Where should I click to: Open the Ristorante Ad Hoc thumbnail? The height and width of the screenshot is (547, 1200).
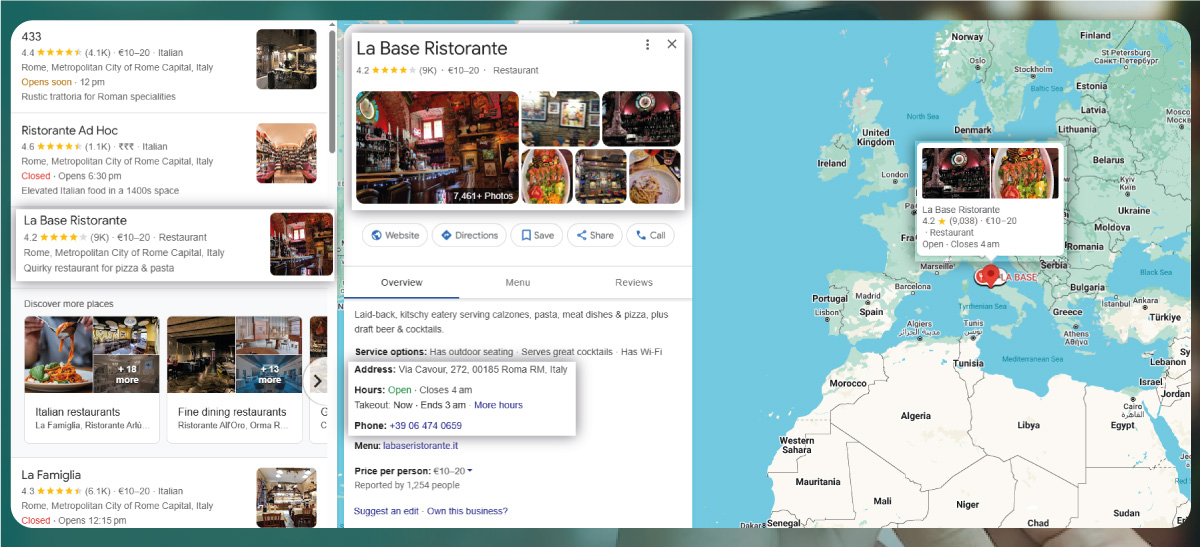coord(286,153)
